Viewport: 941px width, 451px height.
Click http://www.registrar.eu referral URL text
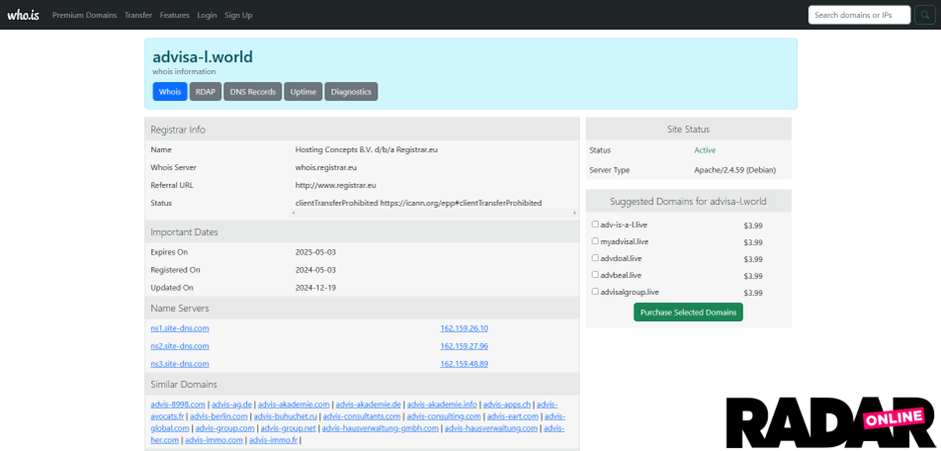click(335, 185)
